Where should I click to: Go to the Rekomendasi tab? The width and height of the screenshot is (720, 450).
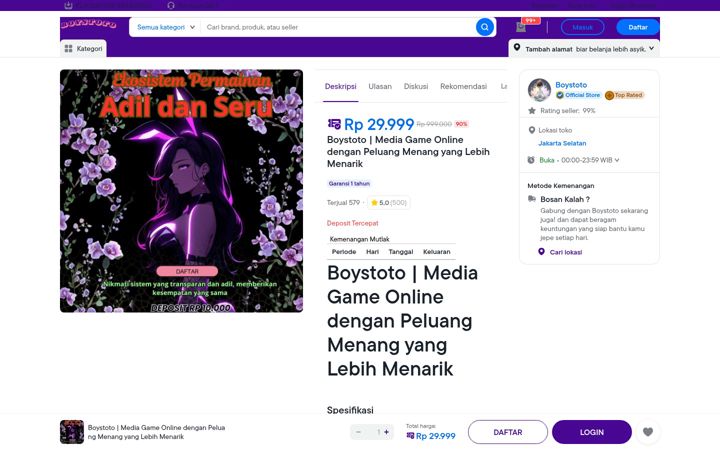point(463,86)
